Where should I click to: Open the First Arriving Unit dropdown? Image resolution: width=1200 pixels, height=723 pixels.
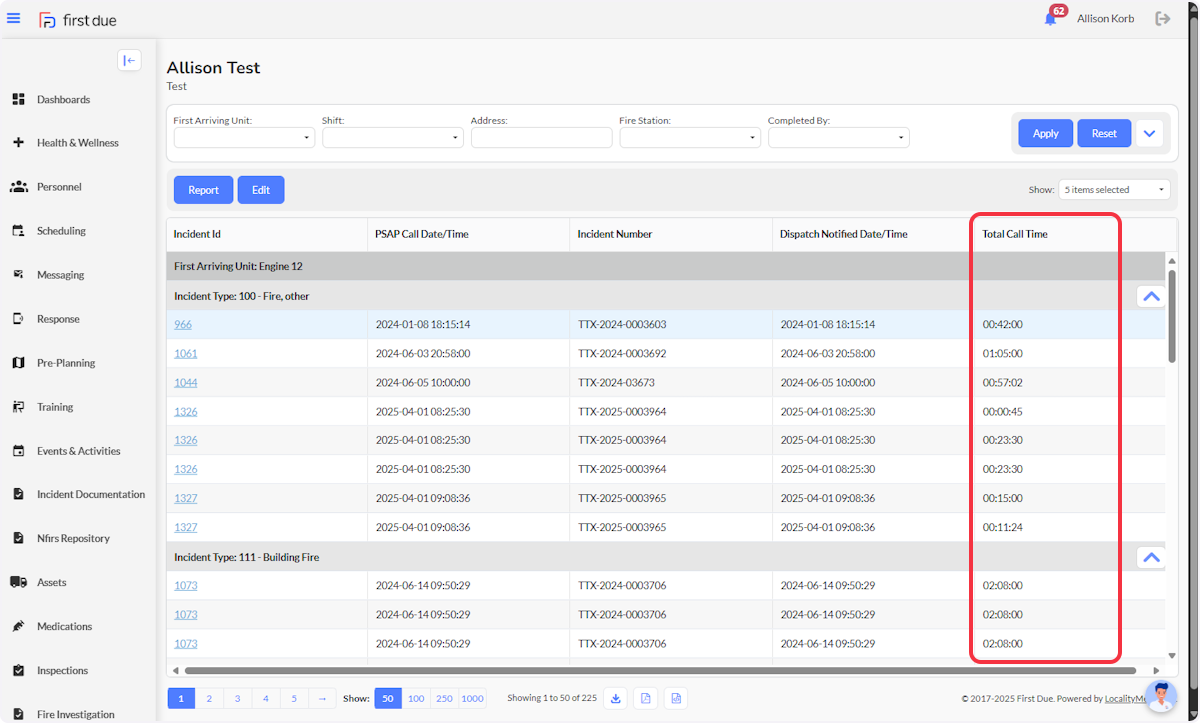tap(244, 138)
